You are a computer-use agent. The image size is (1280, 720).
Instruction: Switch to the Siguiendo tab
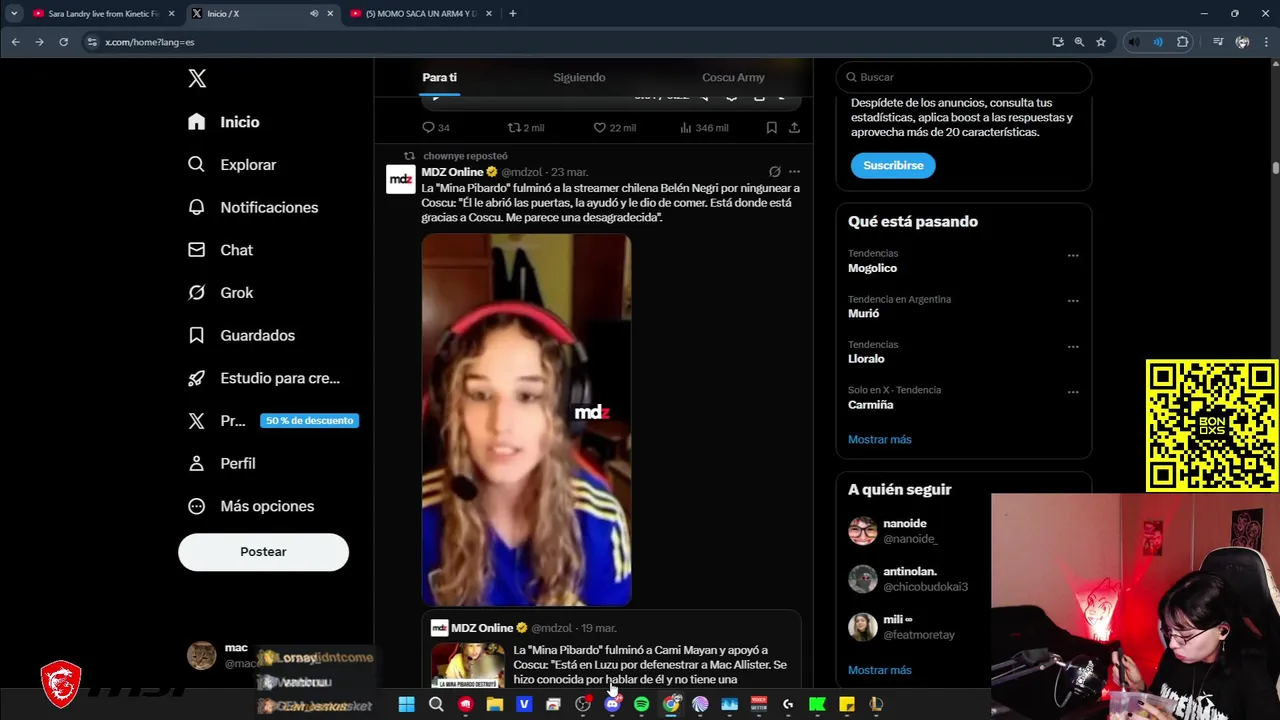[x=579, y=77]
